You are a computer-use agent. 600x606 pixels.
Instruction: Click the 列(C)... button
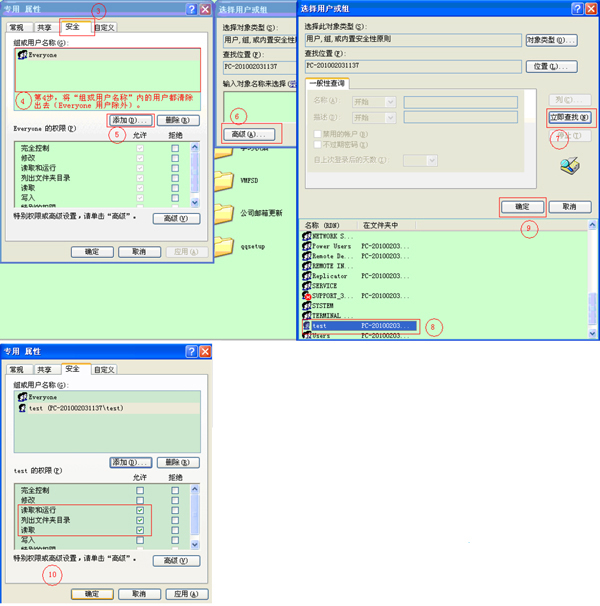(x=570, y=100)
